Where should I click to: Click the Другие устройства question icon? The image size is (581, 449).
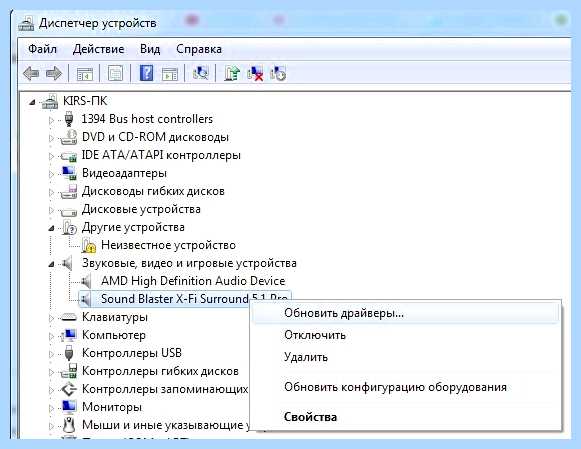tap(69, 227)
